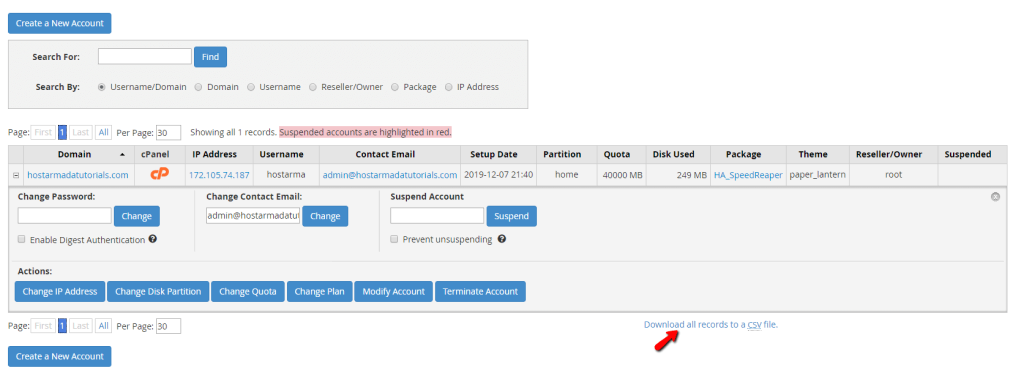Click bottom pagination First button
The width and height of the screenshot is (1024, 387).
[43, 326]
